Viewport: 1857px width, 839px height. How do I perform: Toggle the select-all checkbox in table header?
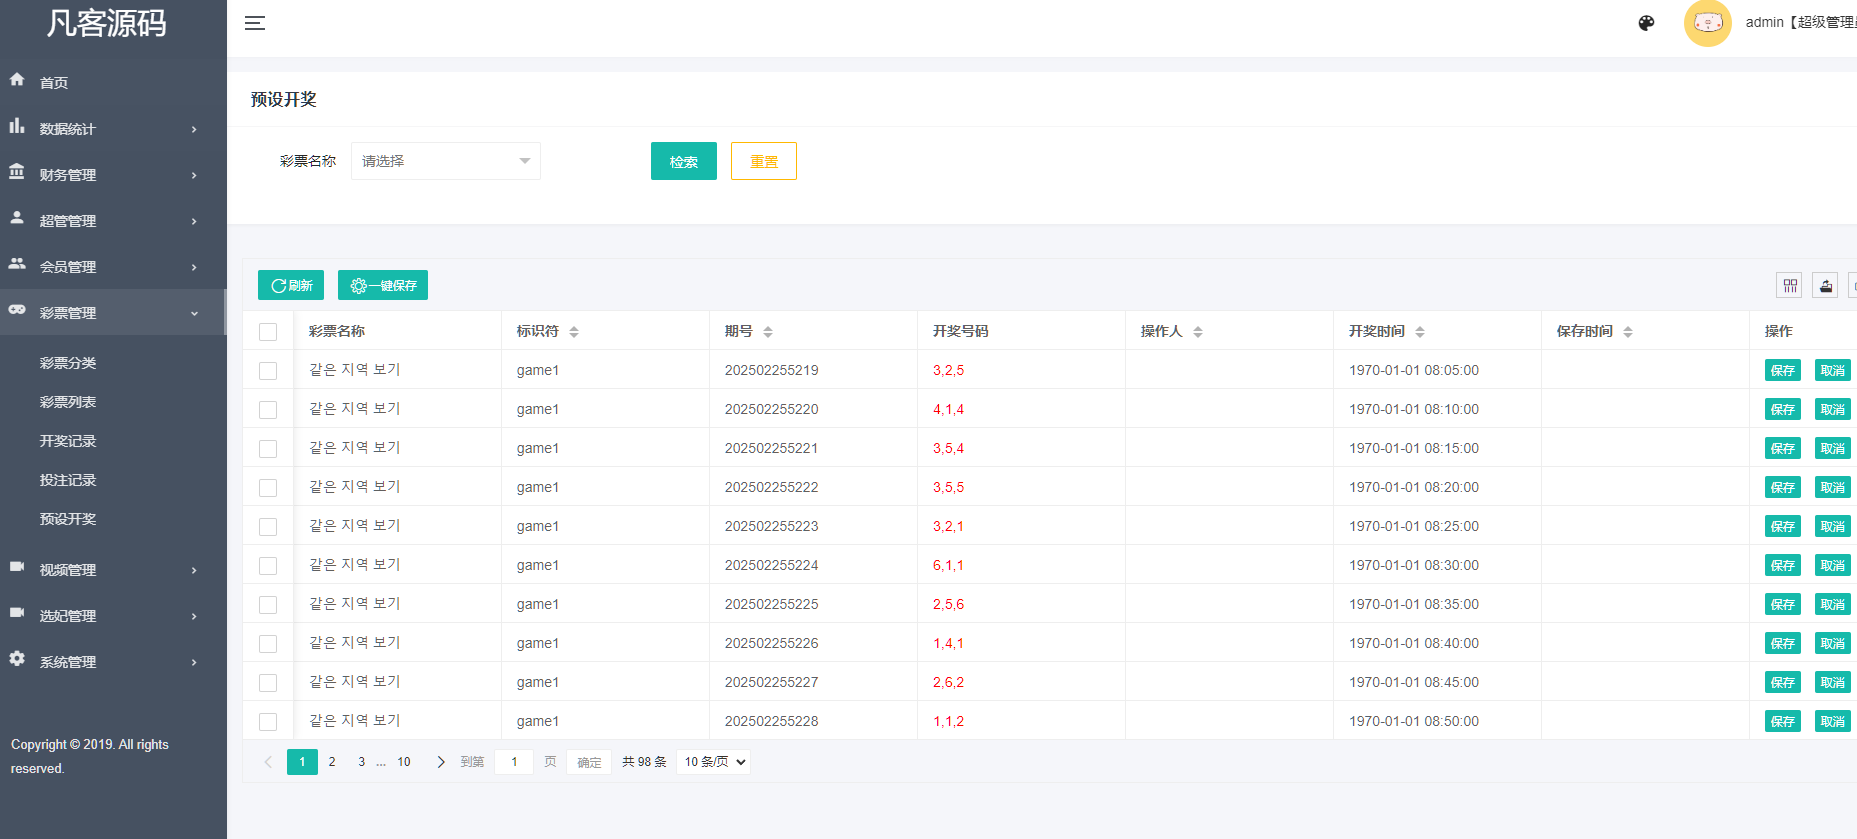[268, 332]
